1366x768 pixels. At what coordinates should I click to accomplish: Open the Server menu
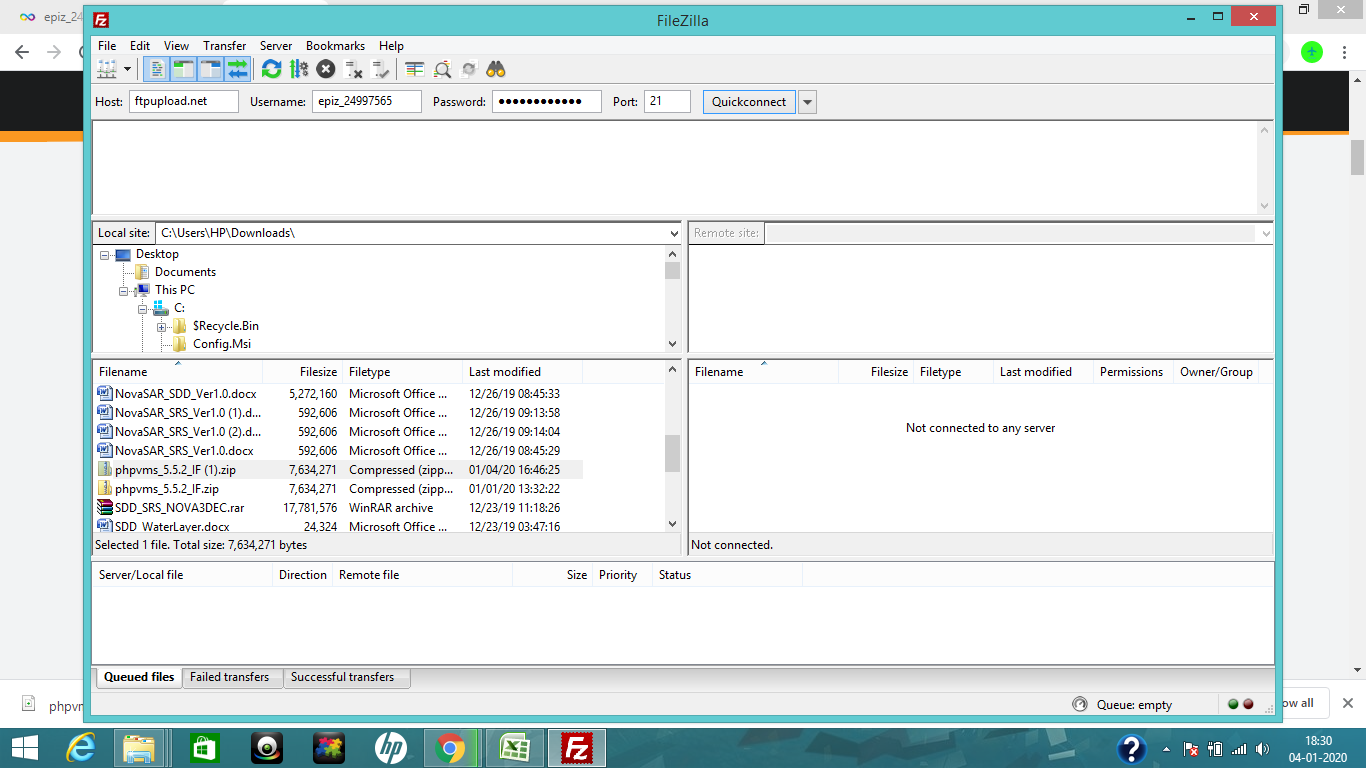point(276,46)
